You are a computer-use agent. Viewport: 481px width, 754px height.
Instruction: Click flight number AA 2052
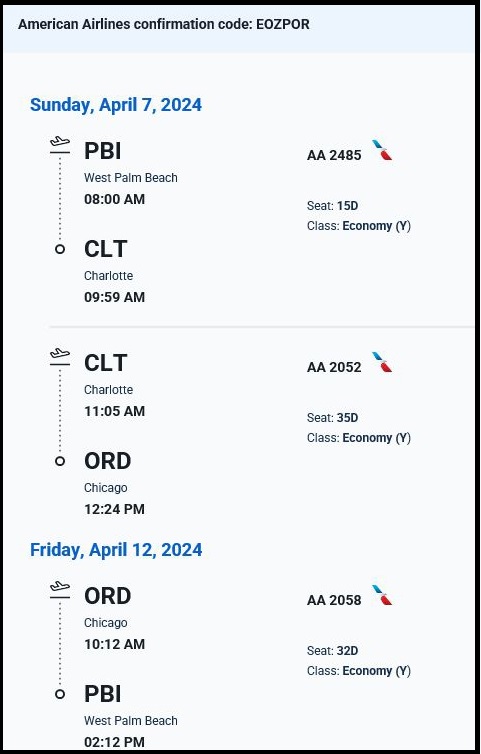[334, 367]
